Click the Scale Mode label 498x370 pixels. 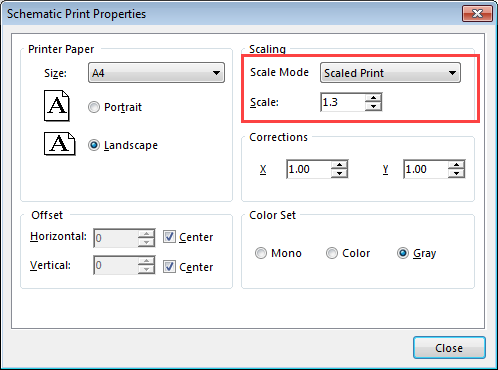(x=279, y=72)
